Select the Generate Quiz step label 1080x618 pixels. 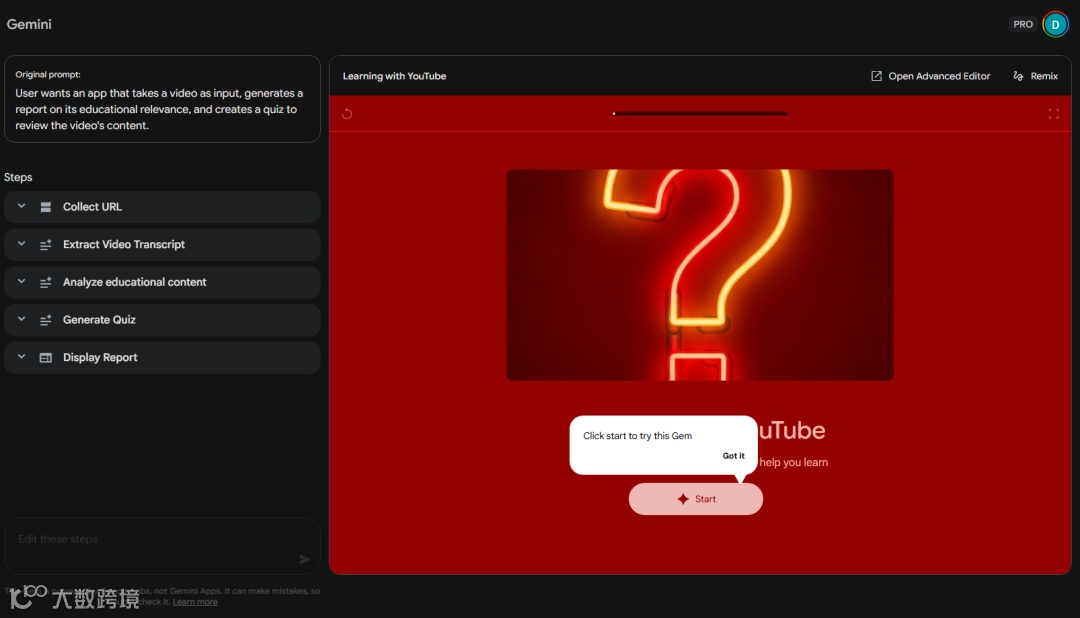[x=99, y=320]
